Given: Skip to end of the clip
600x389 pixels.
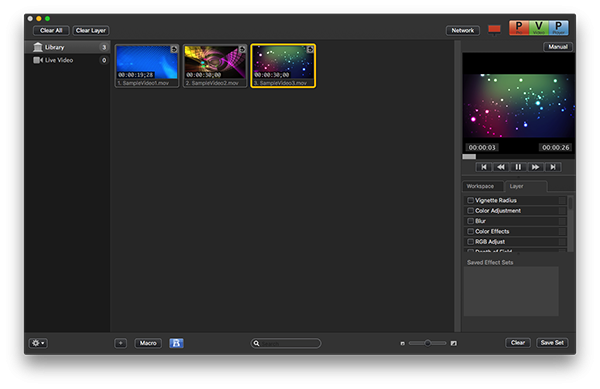Looking at the screenshot, I should tap(553, 167).
